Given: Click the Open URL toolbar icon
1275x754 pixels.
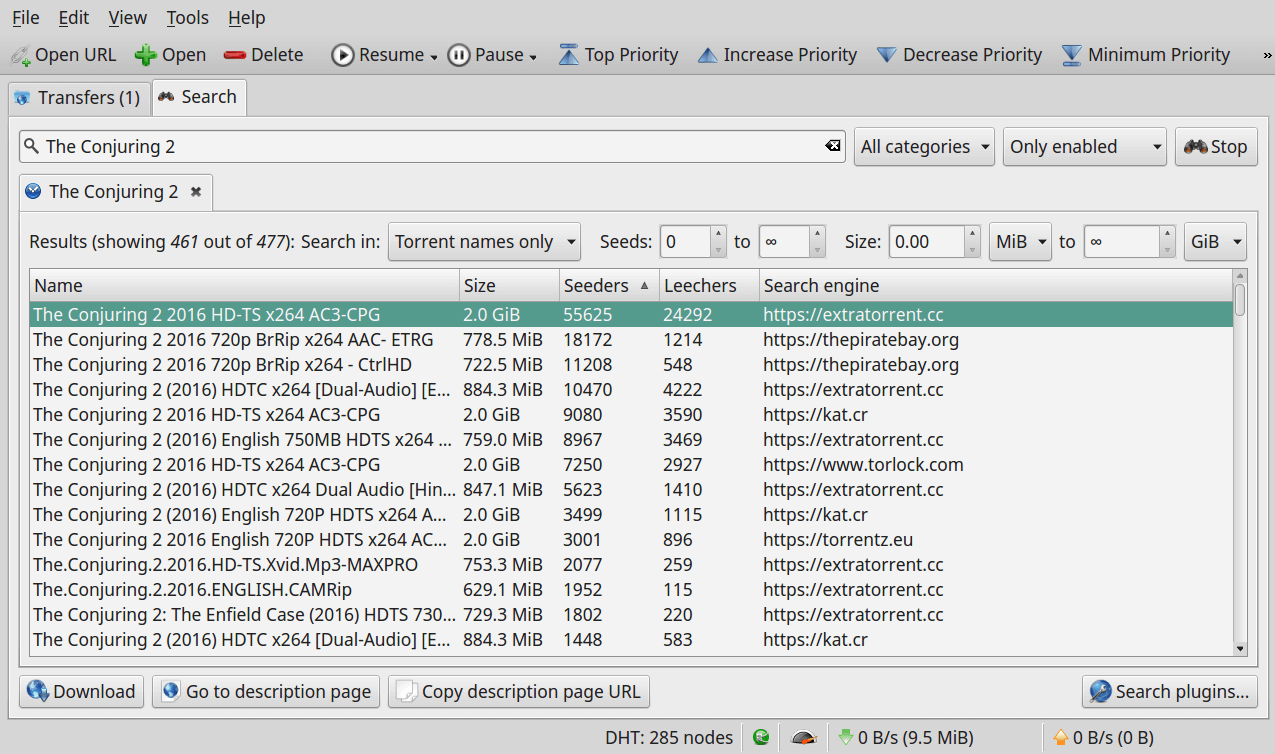Looking at the screenshot, I should pyautogui.click(x=21, y=55).
